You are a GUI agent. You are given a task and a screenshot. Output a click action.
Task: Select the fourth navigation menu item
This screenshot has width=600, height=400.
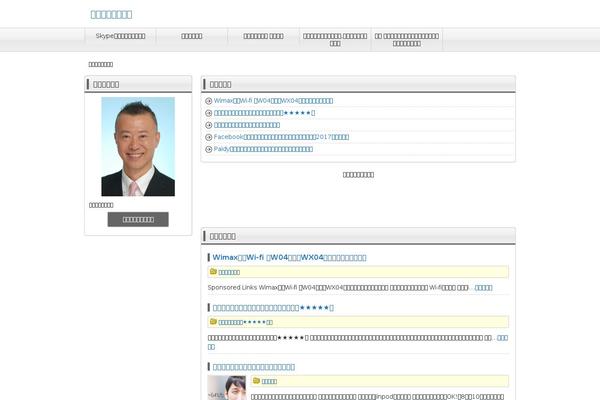335,39
